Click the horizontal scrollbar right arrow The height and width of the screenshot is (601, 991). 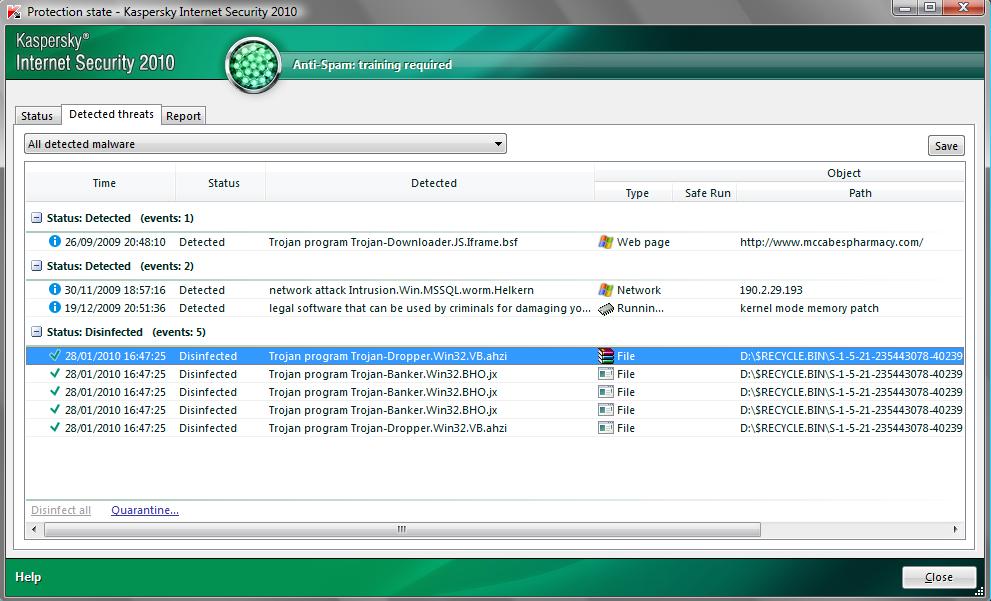(x=955, y=529)
